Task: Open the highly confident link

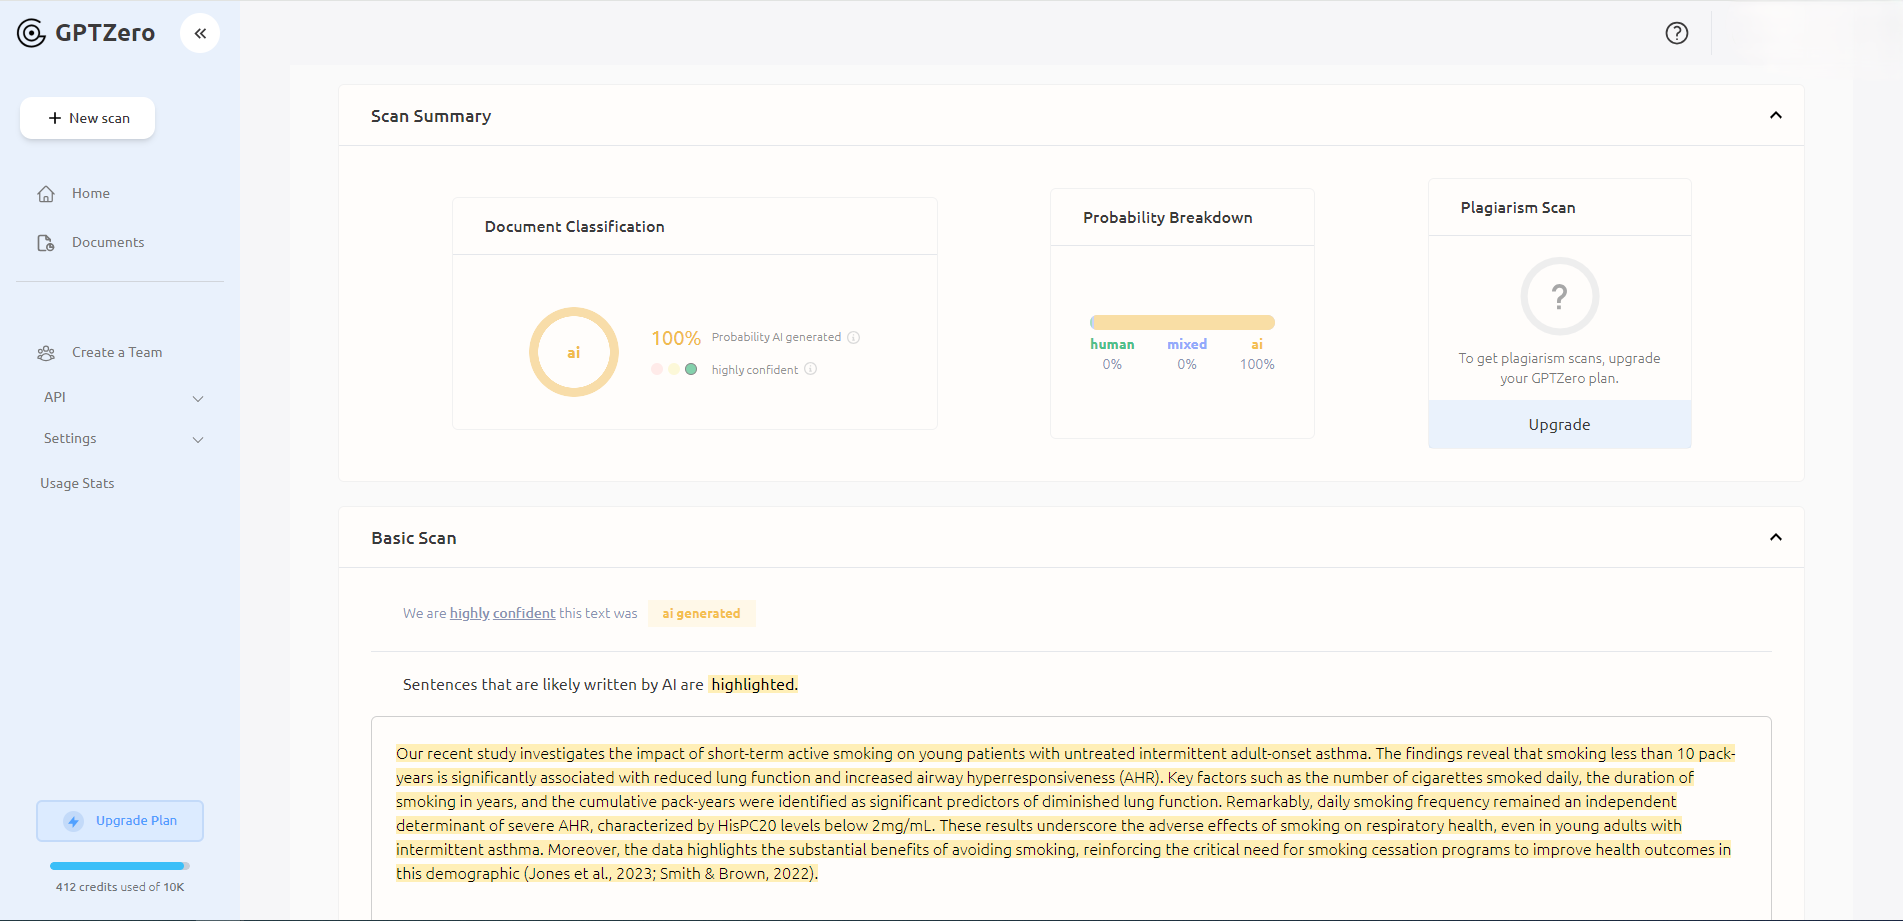Action: point(502,613)
